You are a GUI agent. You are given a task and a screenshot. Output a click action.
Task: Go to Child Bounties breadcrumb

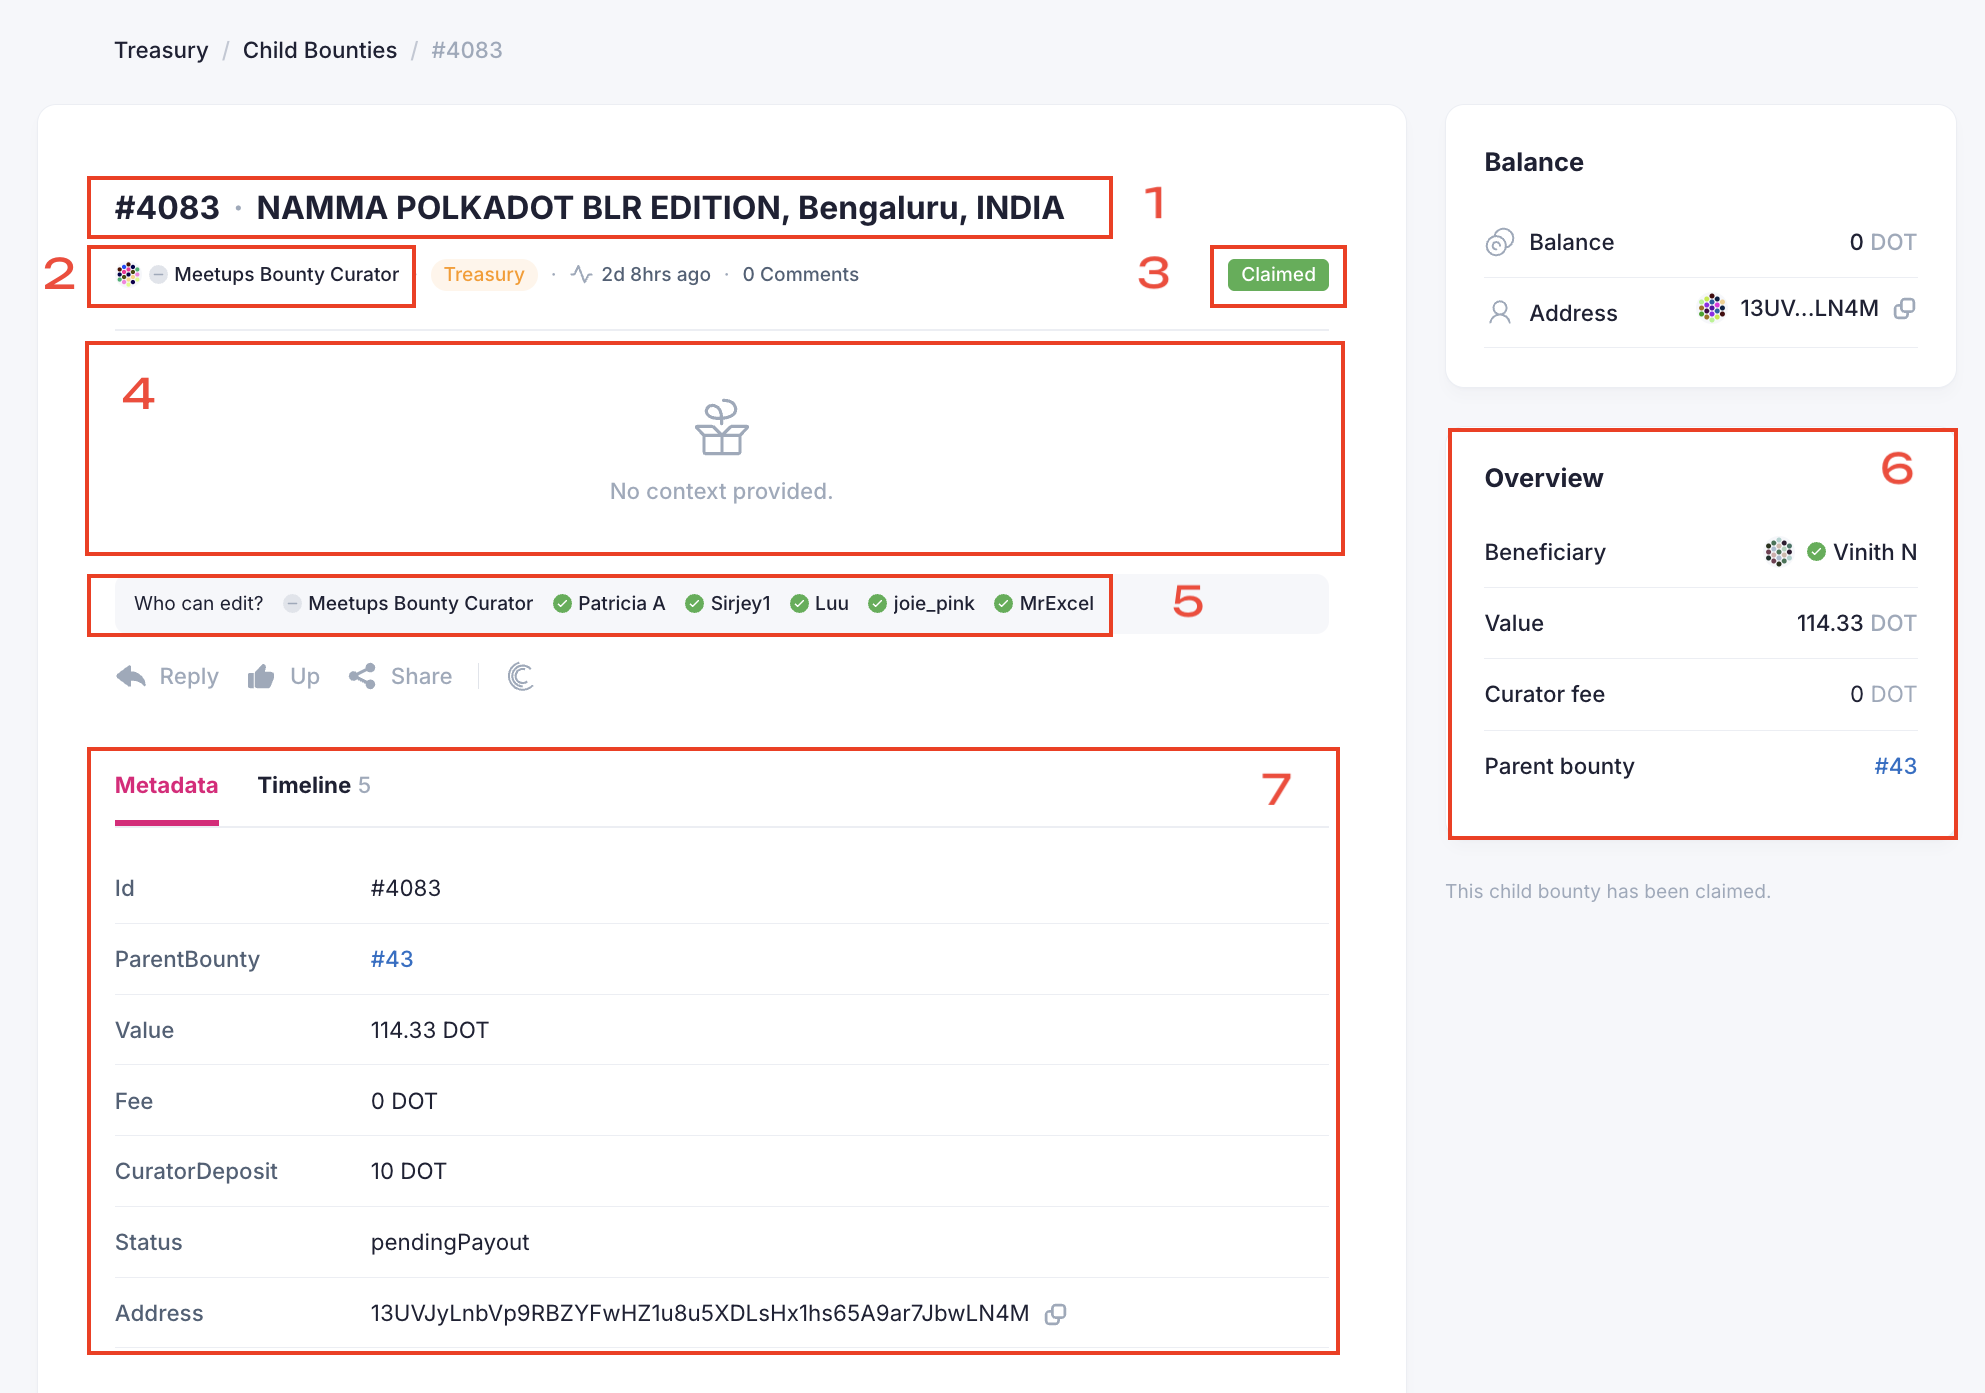pyautogui.click(x=319, y=50)
